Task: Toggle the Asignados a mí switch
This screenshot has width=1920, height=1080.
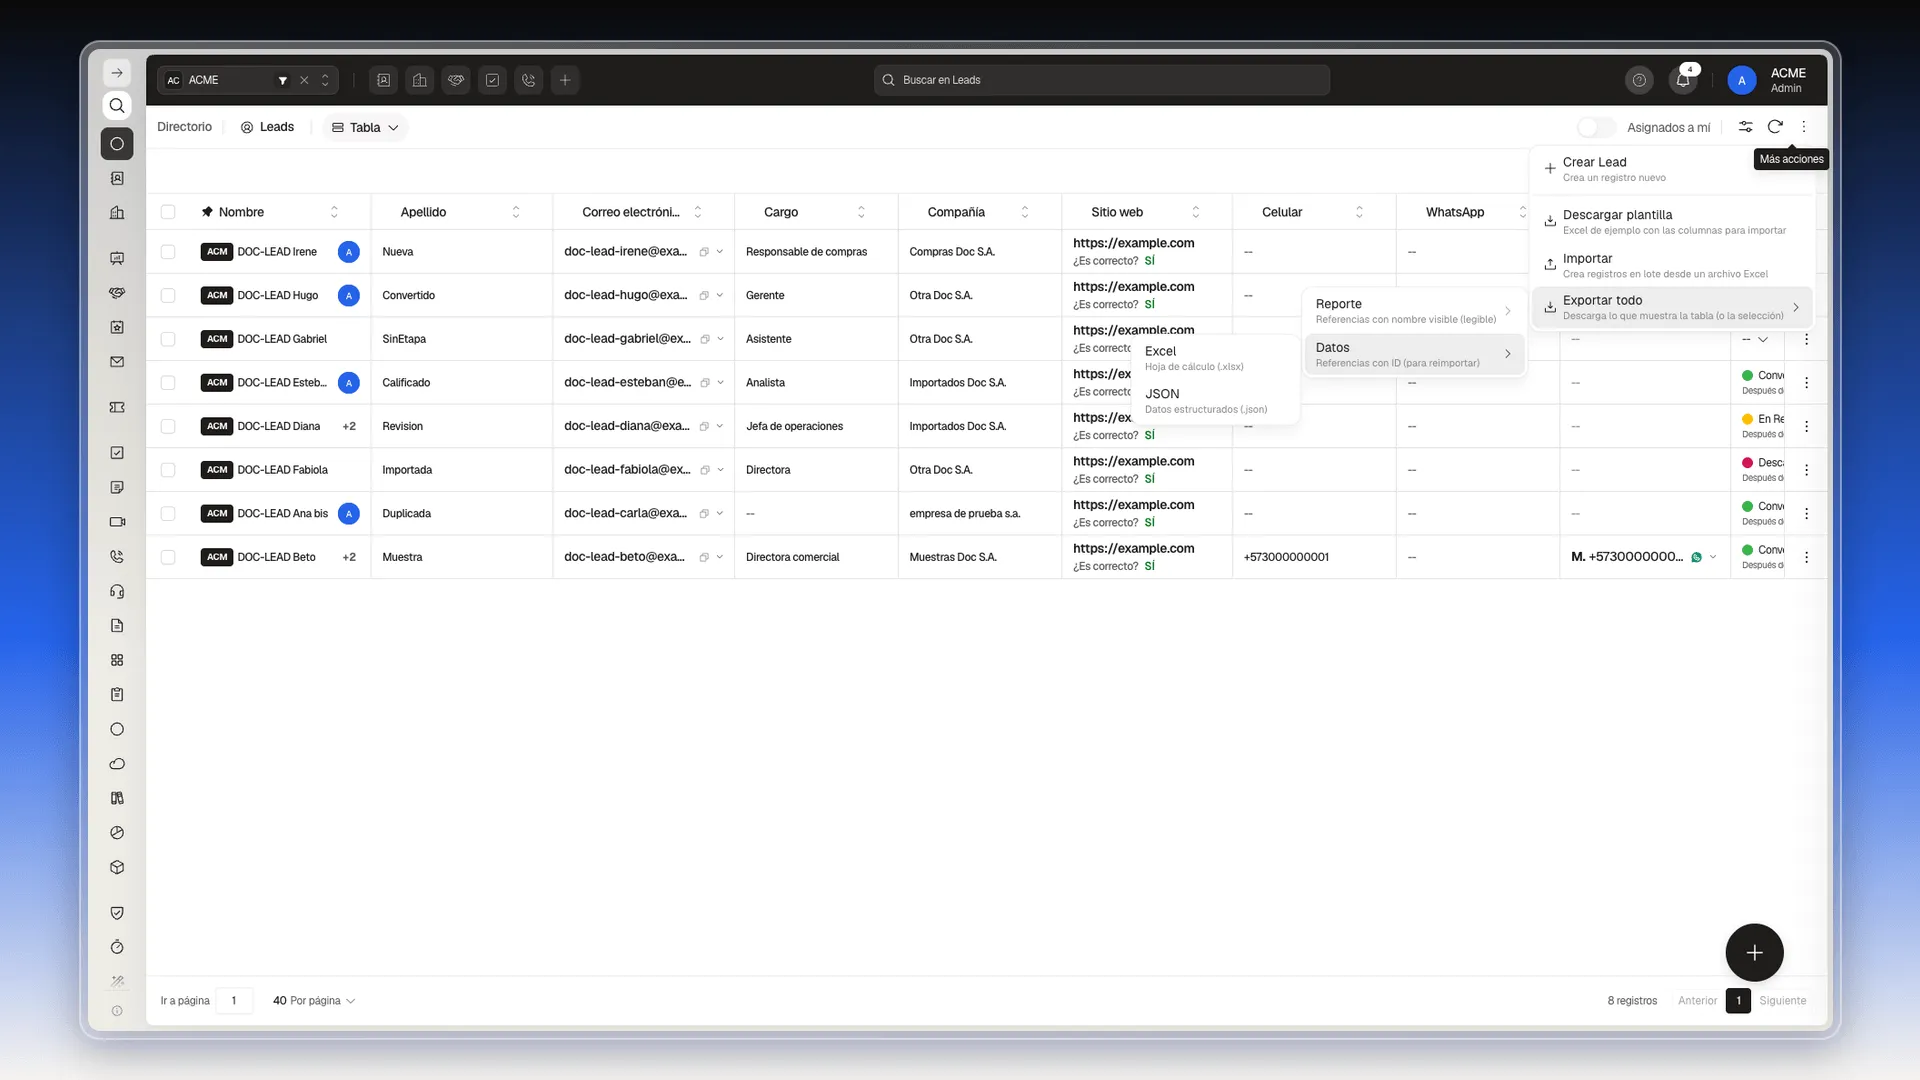Action: click(x=1596, y=127)
